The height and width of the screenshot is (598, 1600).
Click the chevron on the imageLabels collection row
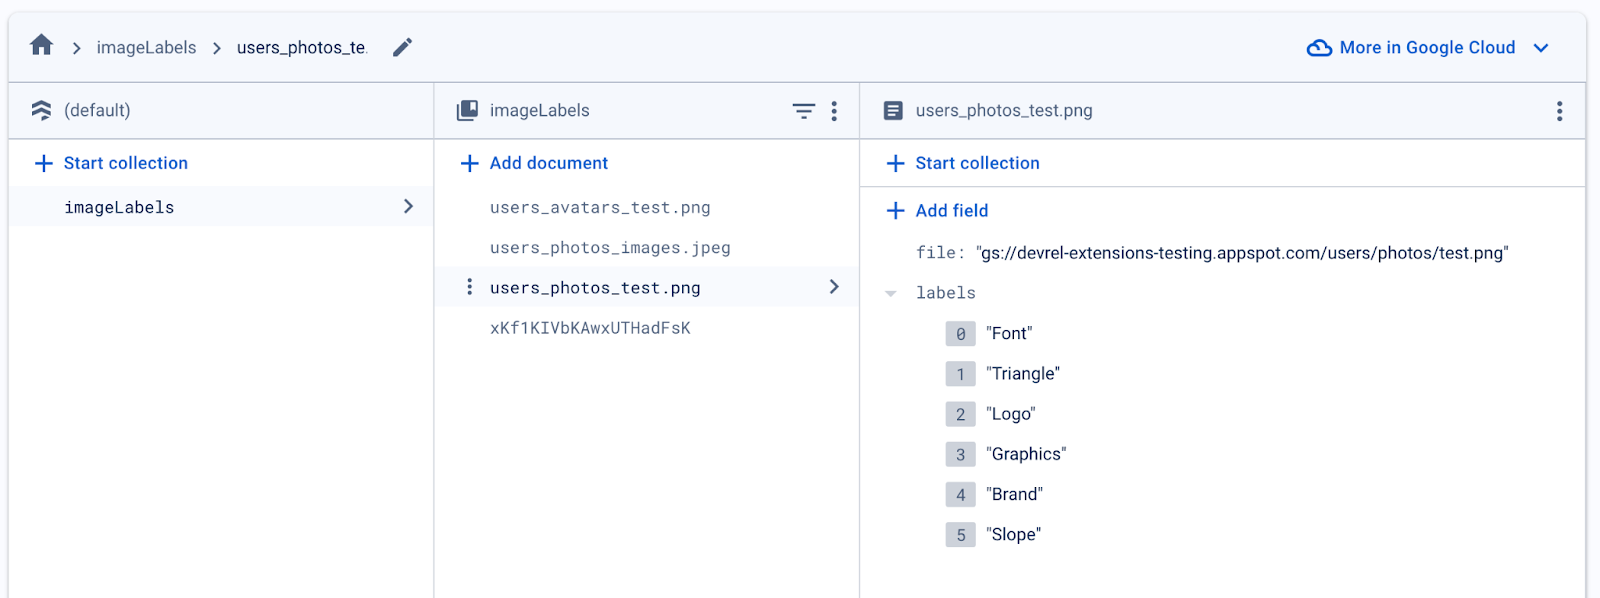point(408,206)
